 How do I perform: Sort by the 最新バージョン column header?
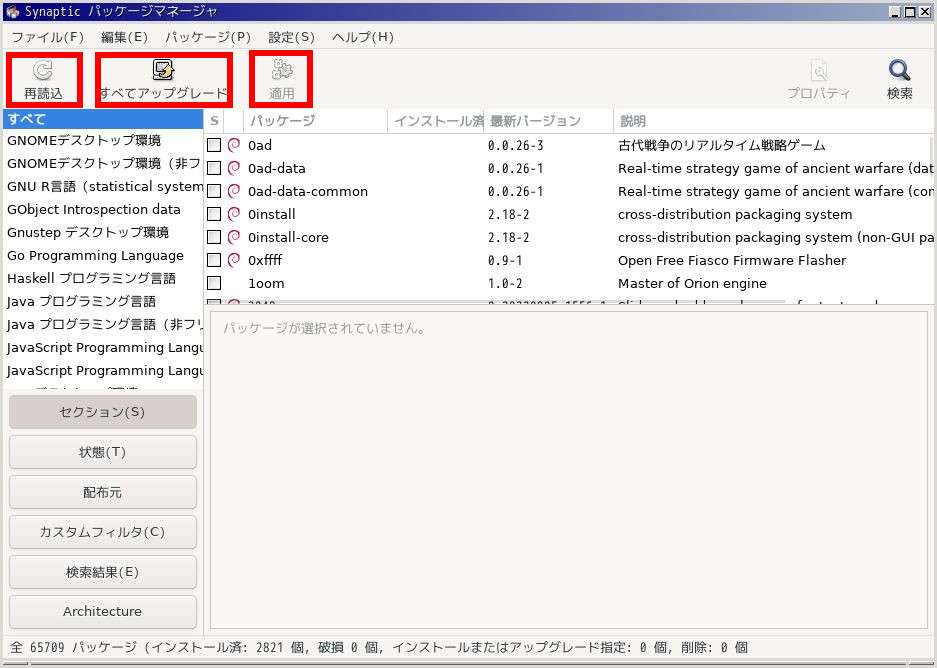pos(548,121)
